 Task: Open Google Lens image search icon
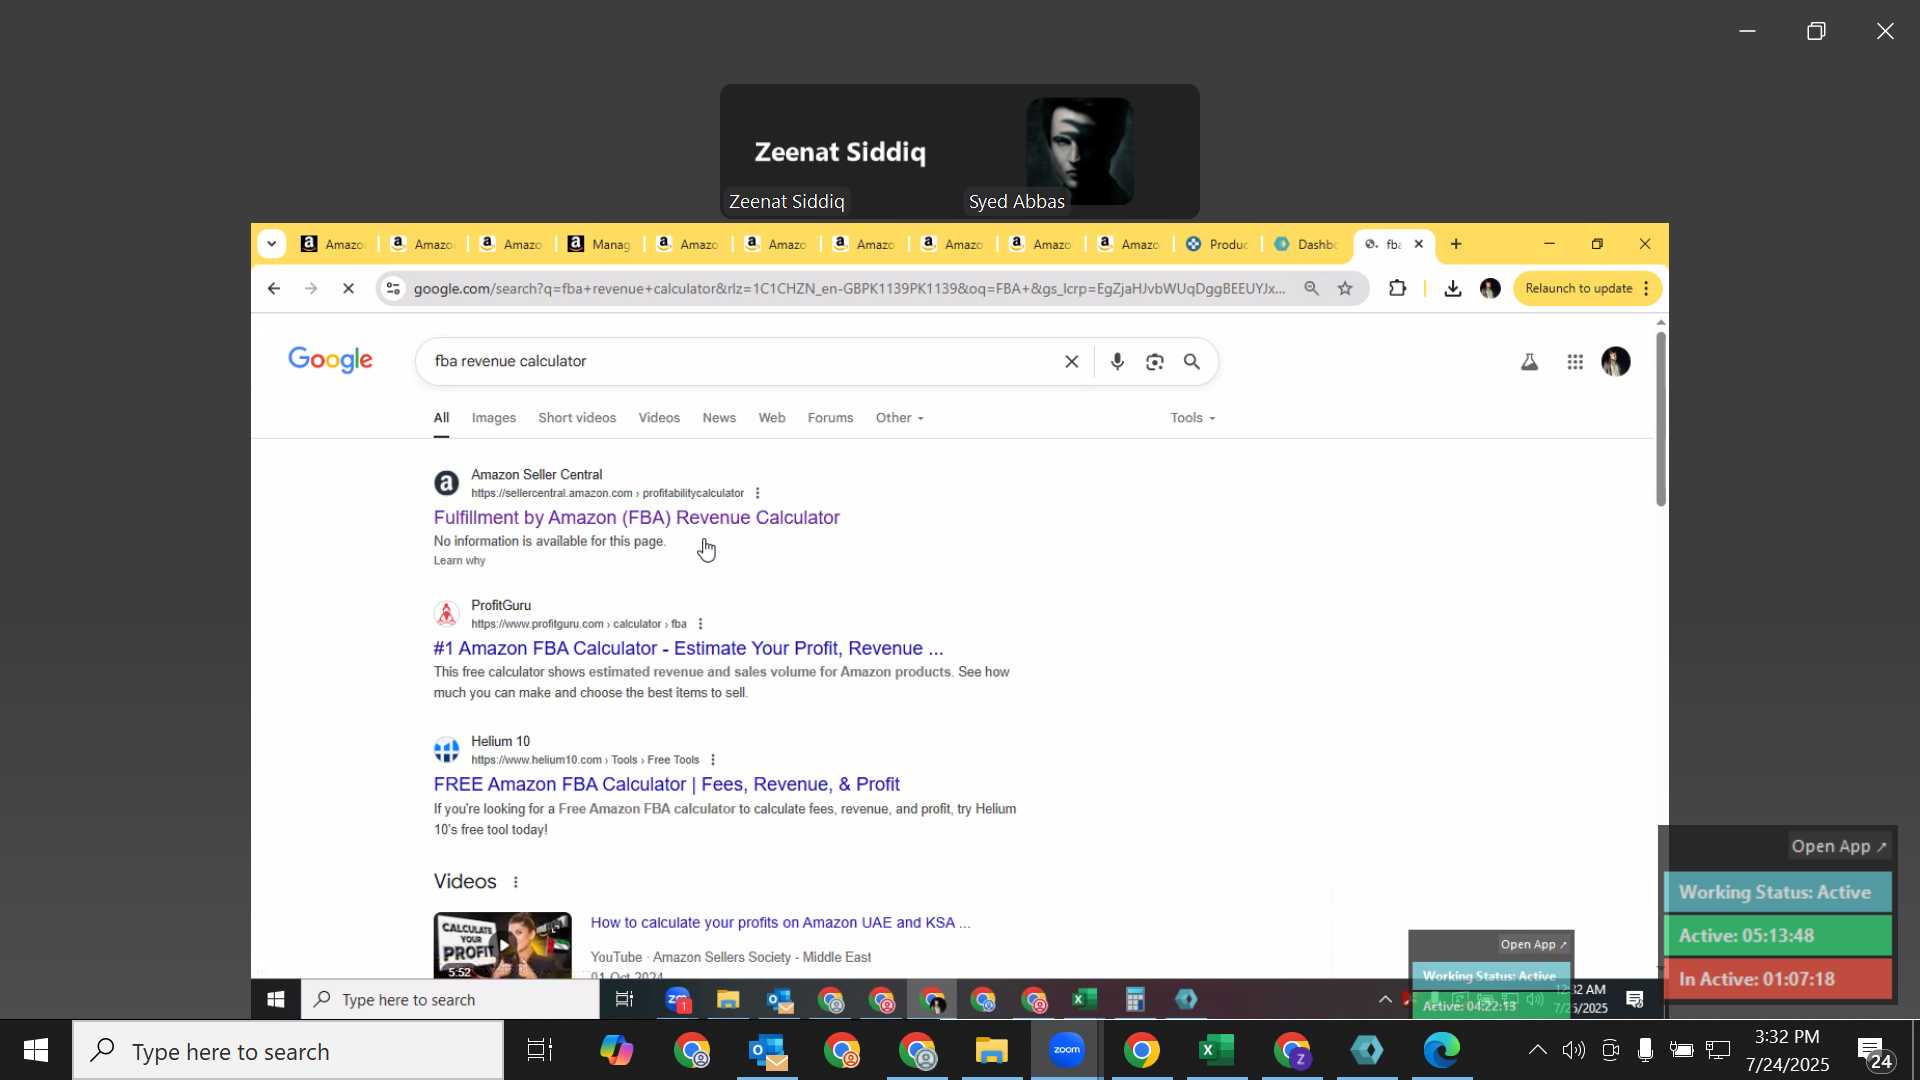pos(1155,362)
